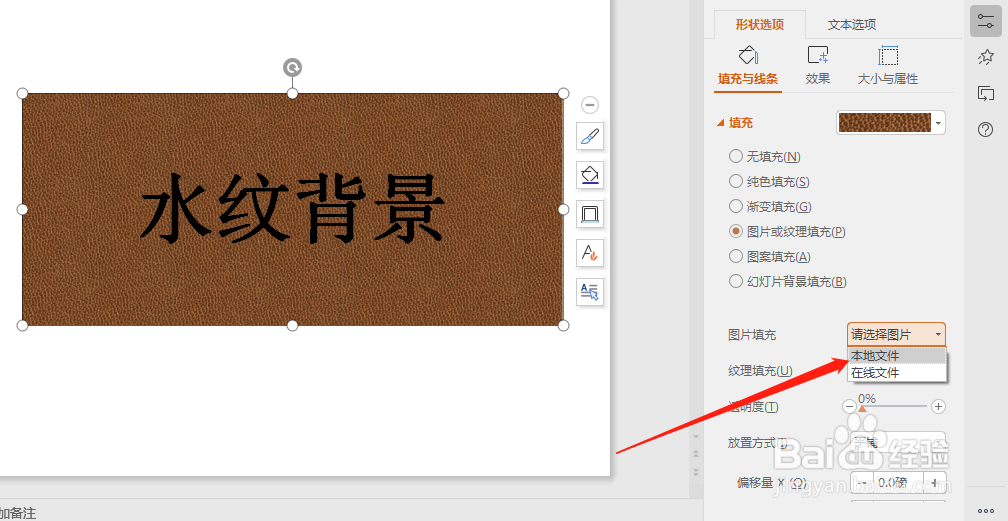
Task: Open the Size and Properties section icon
Action: (x=888, y=55)
